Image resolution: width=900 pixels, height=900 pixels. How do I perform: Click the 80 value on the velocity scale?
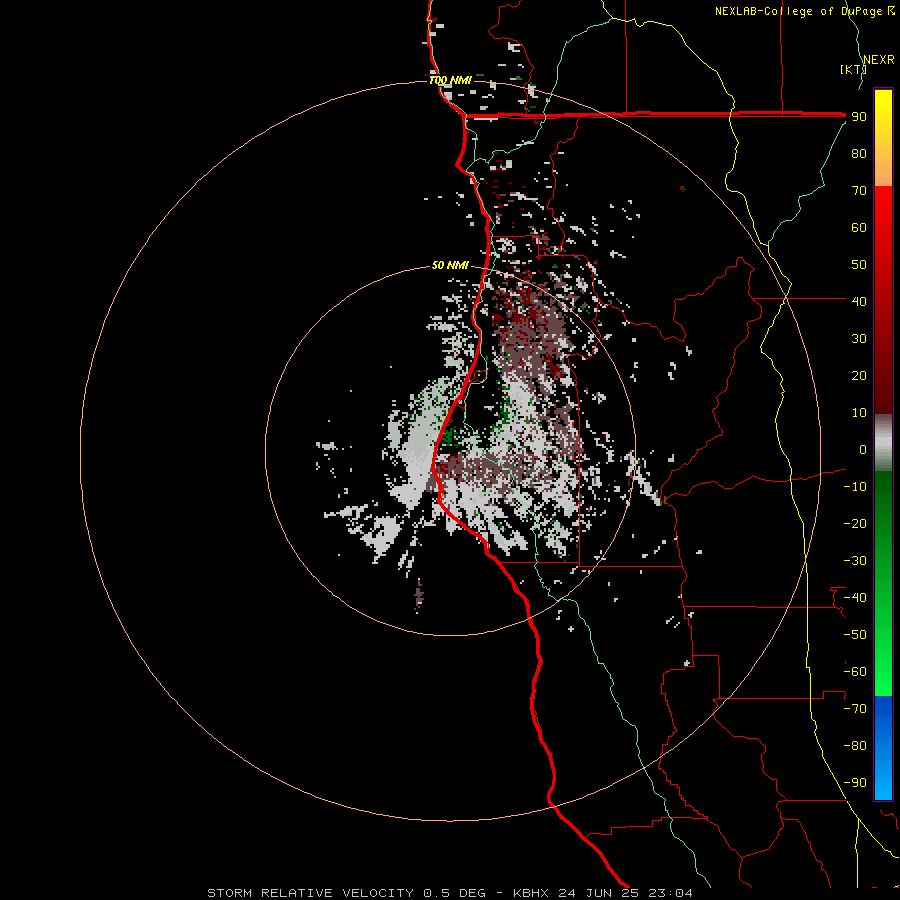(x=859, y=154)
